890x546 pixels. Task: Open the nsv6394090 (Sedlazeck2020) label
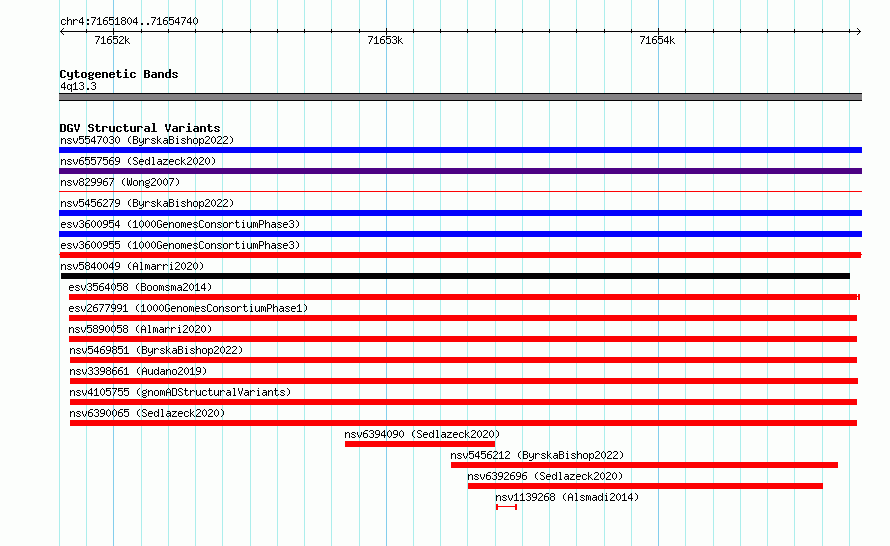click(x=422, y=434)
